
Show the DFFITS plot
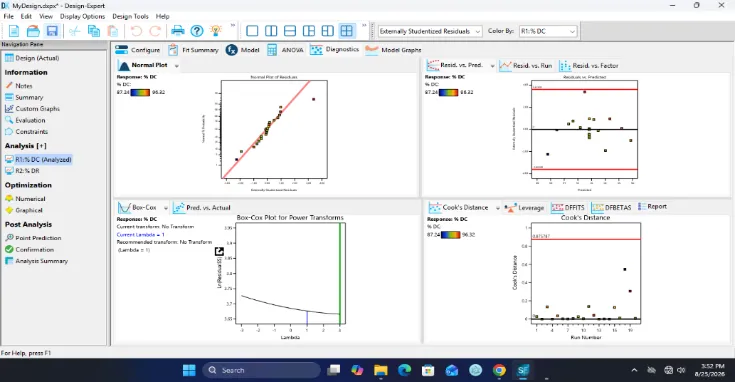pyautogui.click(x=568, y=208)
